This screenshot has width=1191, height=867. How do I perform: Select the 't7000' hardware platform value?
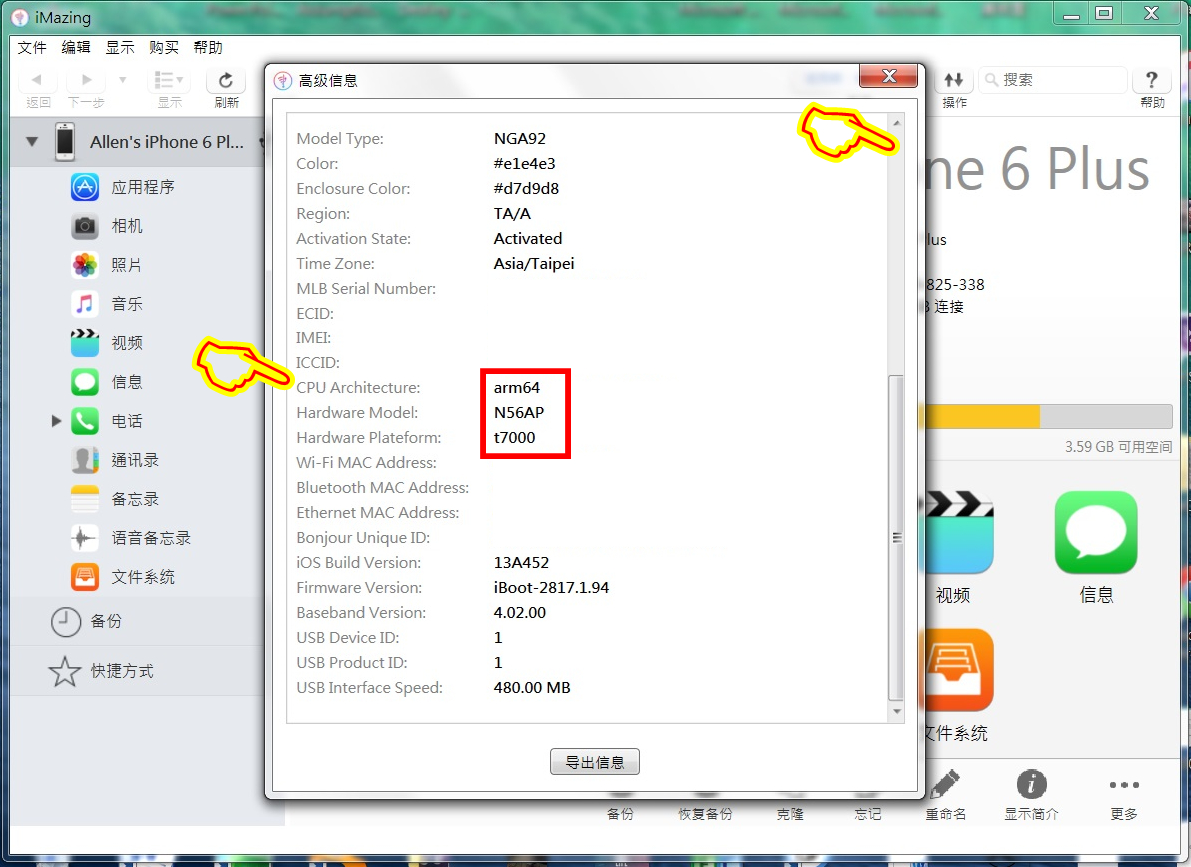point(514,438)
